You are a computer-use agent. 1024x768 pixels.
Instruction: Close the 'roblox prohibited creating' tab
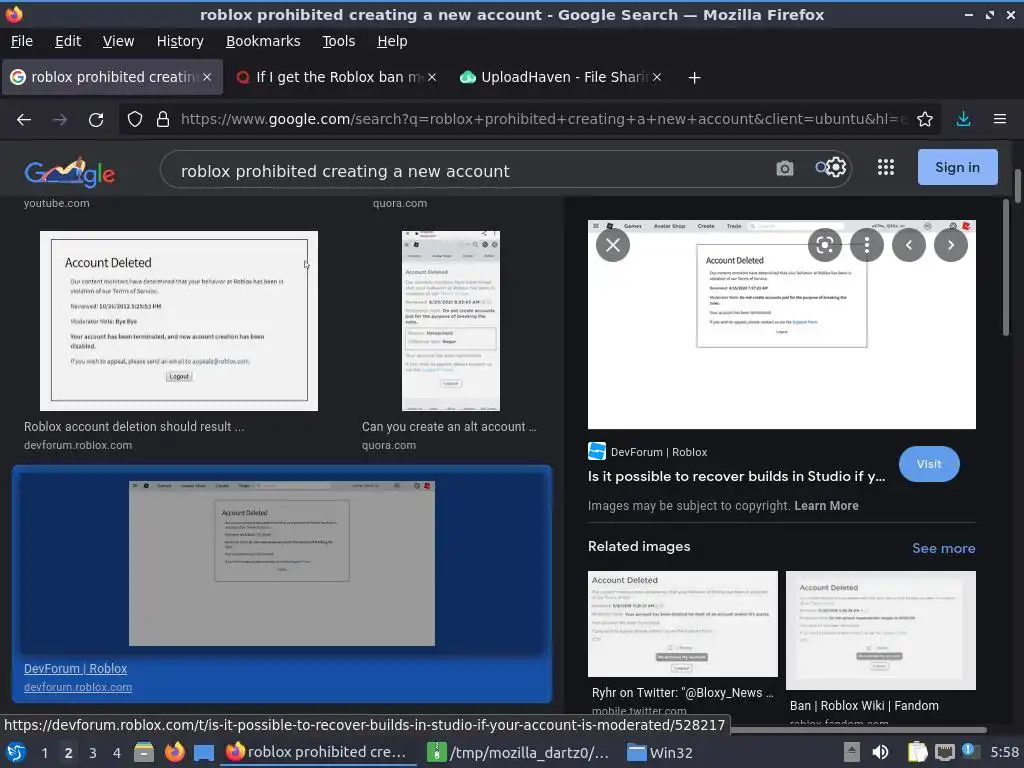(x=207, y=77)
